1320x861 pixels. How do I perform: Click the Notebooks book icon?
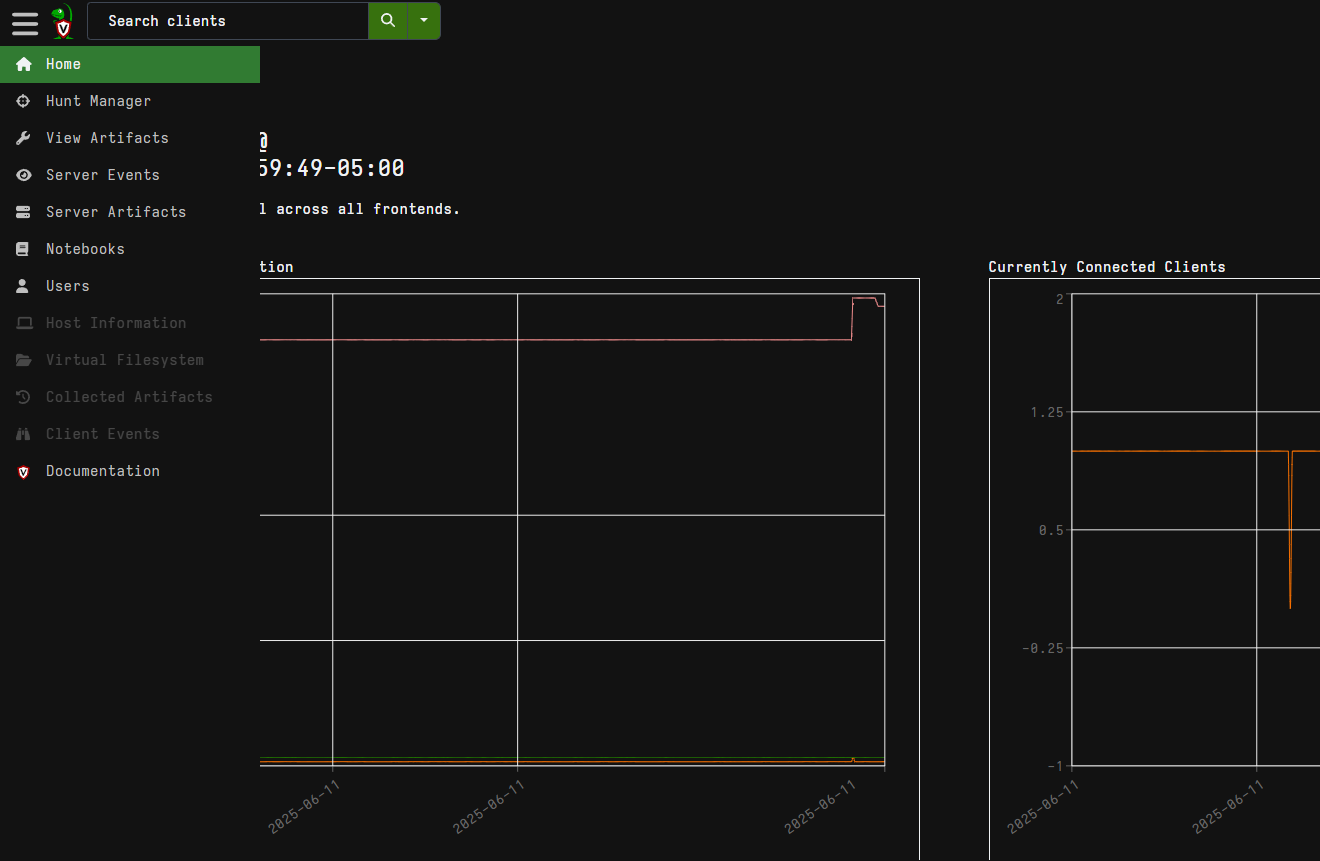[24, 249]
